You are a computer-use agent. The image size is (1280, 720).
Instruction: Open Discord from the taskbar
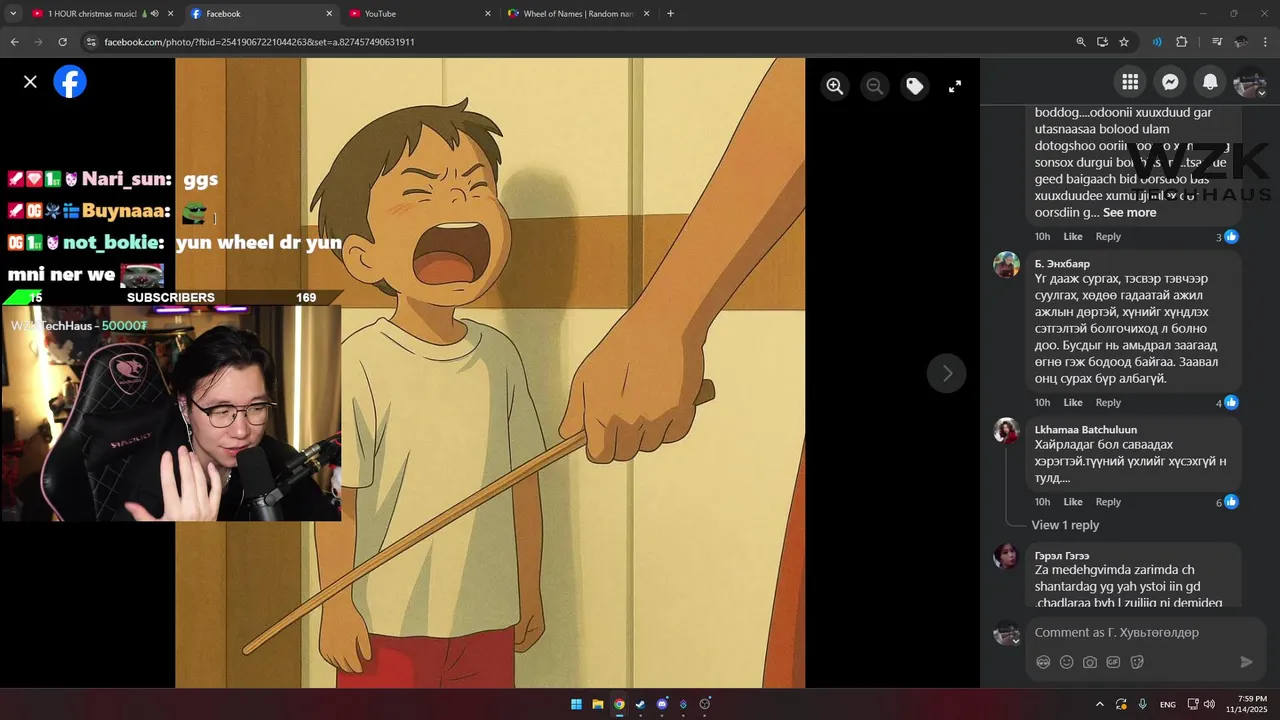[x=662, y=704]
